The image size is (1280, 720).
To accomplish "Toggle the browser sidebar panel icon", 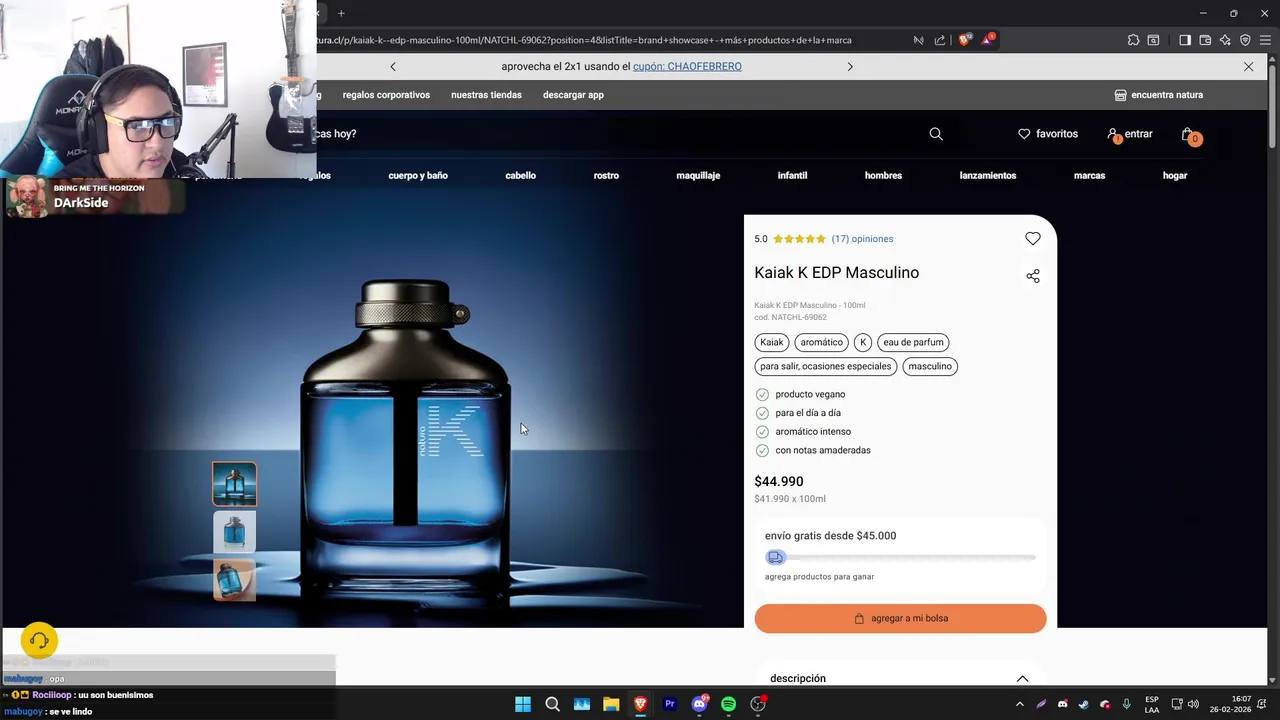I will (x=1185, y=40).
